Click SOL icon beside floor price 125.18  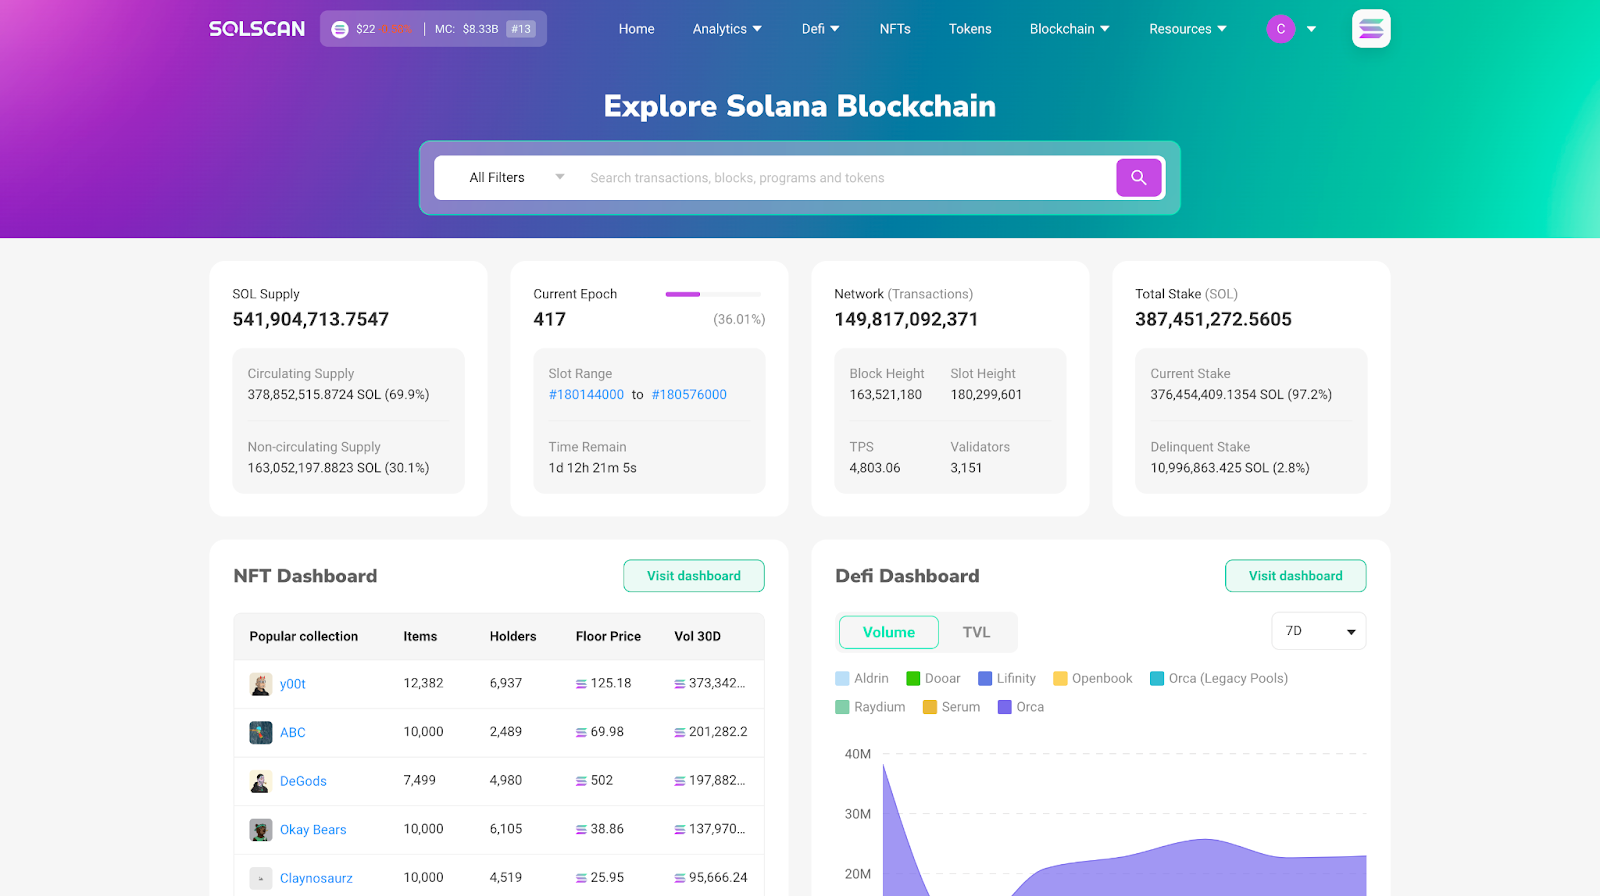tap(581, 684)
